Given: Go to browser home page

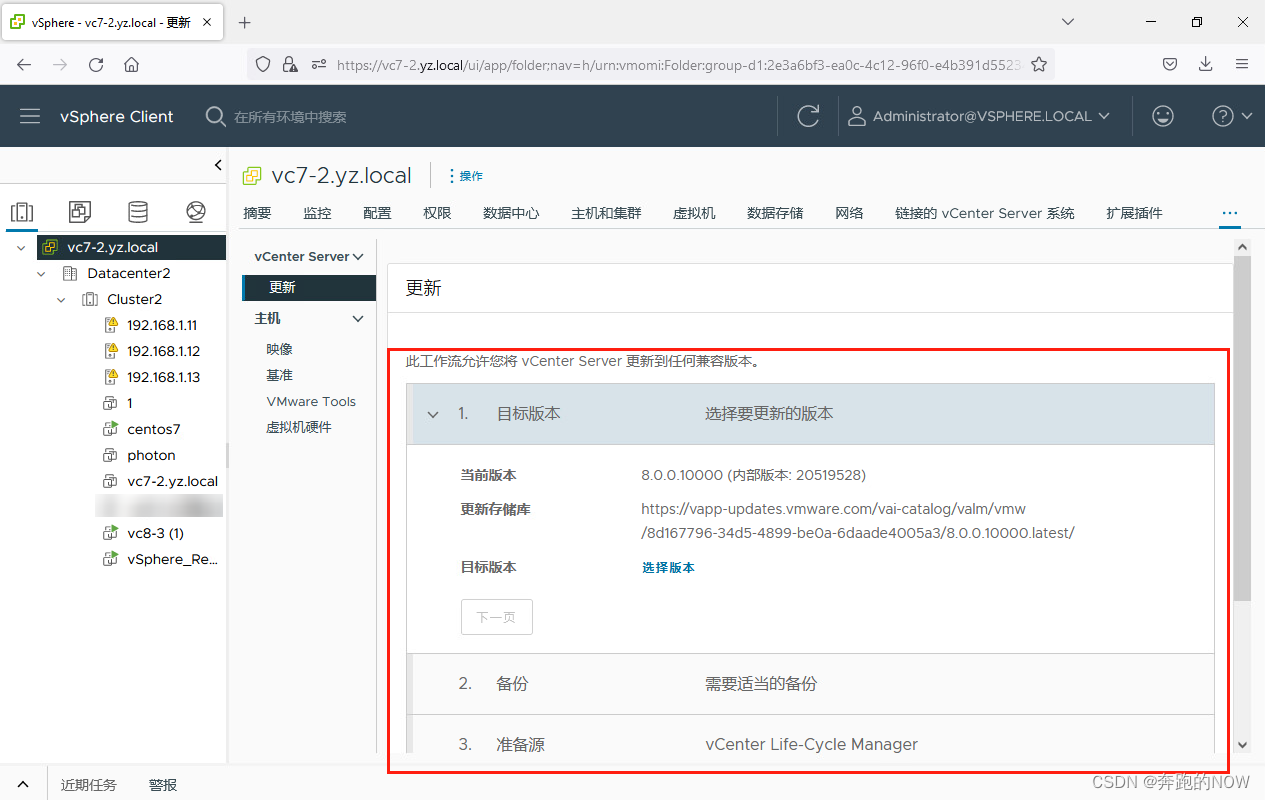Looking at the screenshot, I should 131,64.
